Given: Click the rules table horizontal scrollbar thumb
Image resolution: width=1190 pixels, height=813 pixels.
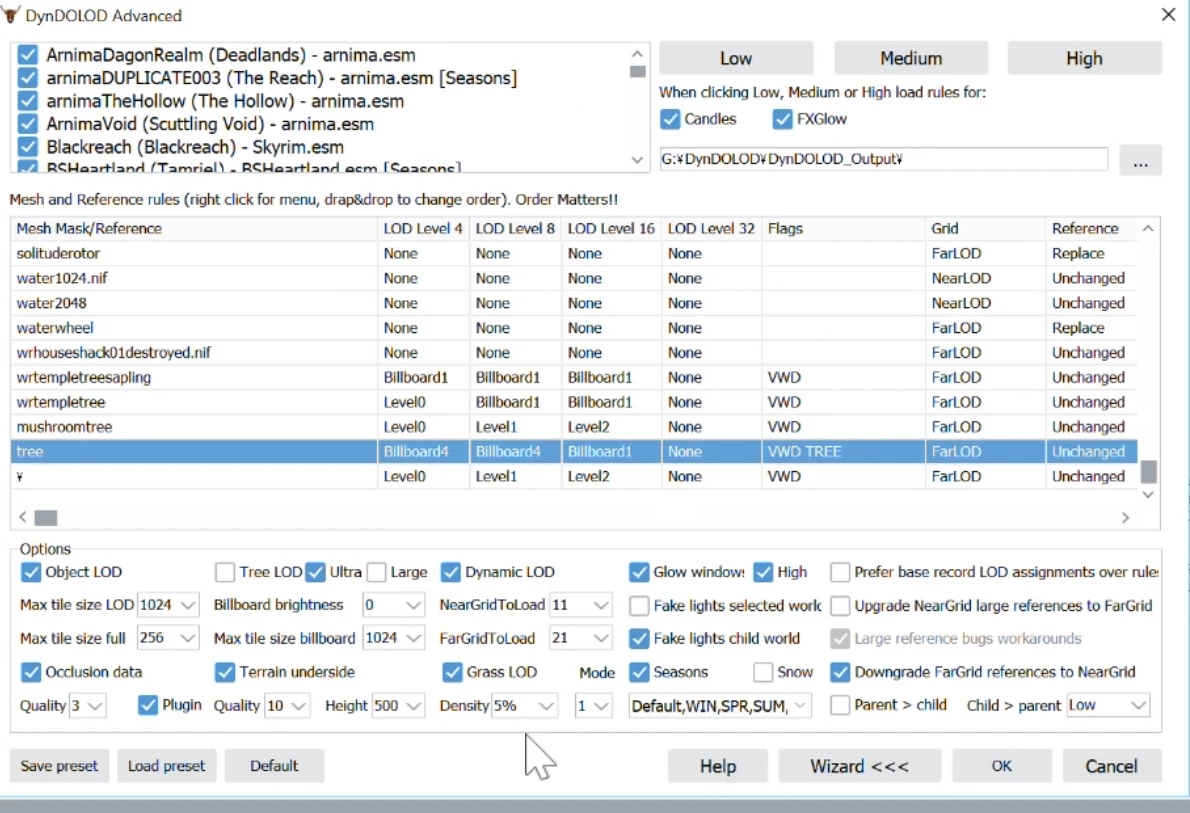Looking at the screenshot, I should pyautogui.click(x=46, y=518).
